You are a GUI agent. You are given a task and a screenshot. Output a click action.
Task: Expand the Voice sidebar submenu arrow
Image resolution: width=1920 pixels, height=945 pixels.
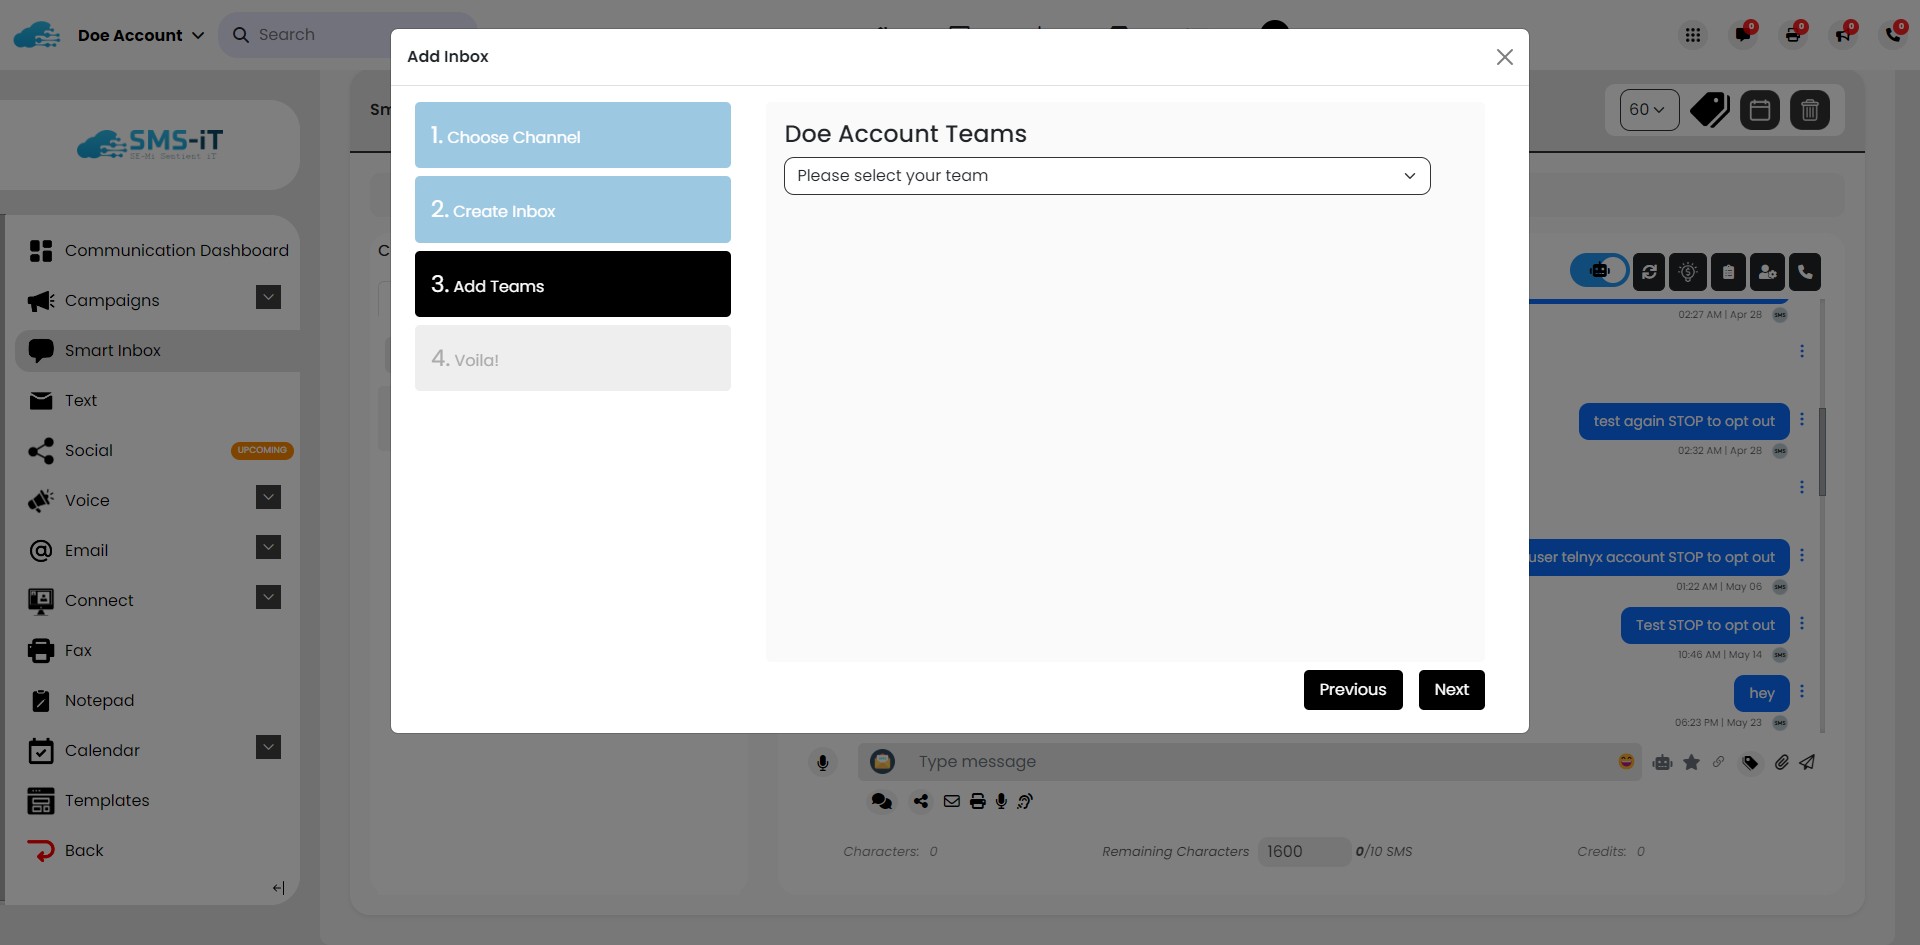(268, 497)
